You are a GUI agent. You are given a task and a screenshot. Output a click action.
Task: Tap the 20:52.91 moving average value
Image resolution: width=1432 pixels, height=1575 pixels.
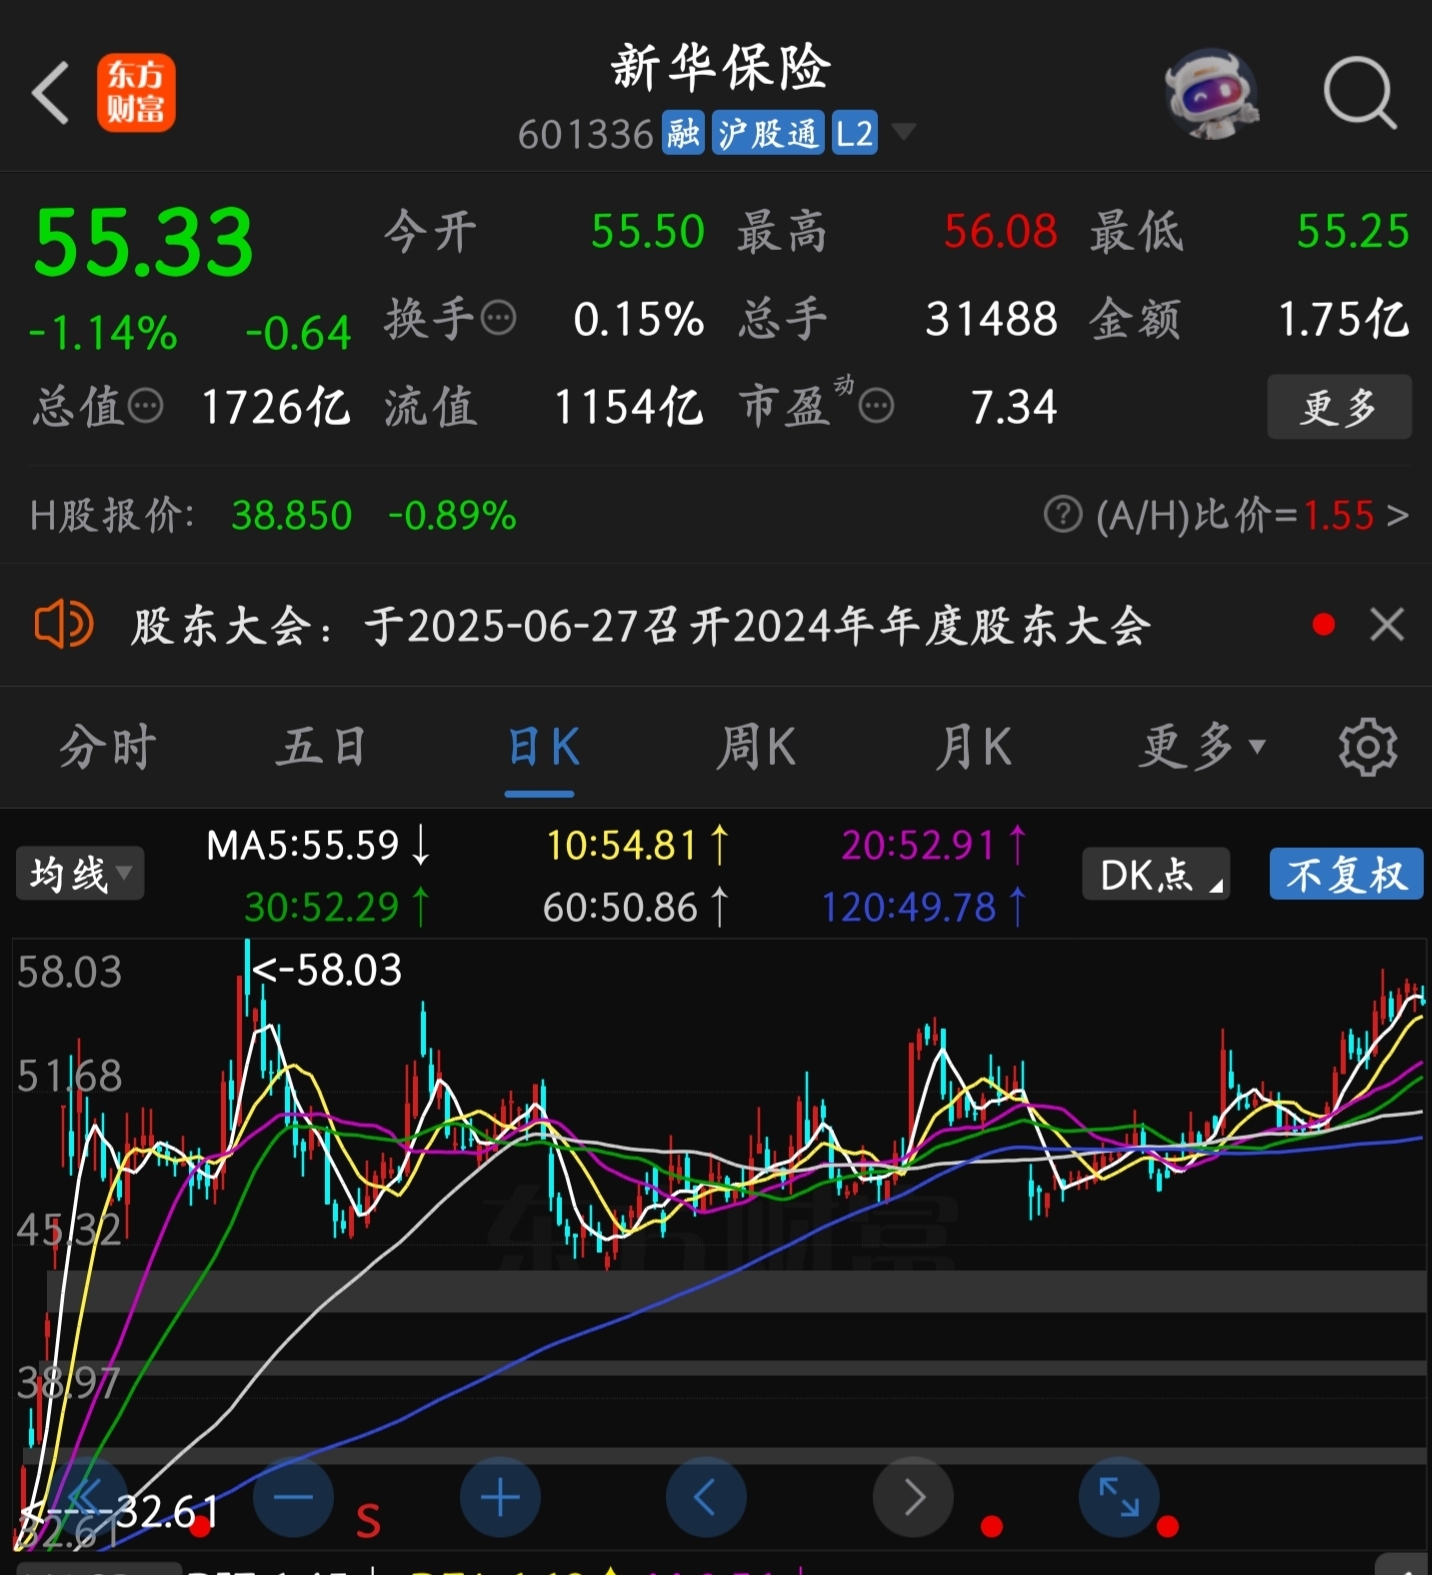tap(934, 846)
